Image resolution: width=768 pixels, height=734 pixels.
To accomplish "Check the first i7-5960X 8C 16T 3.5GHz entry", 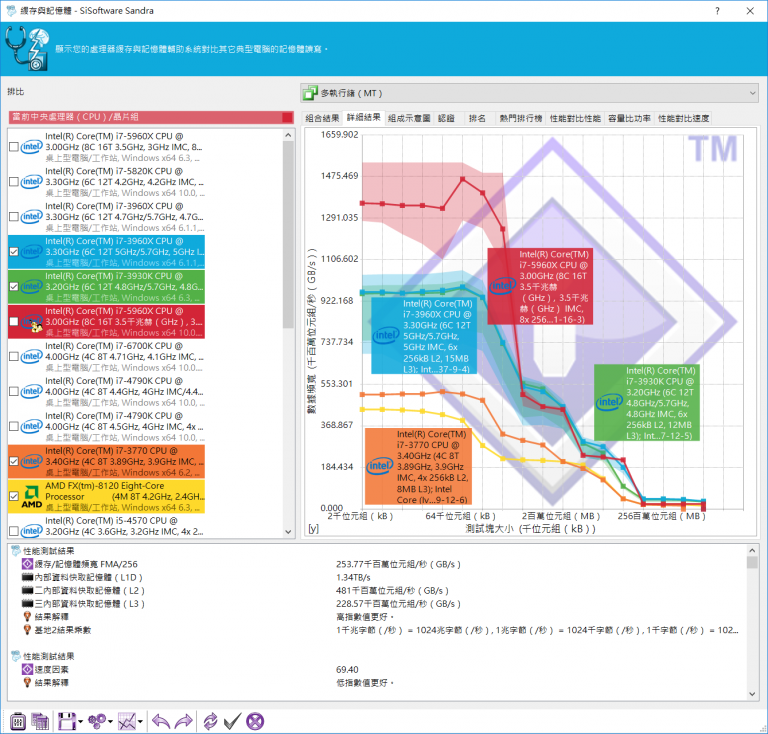I will (x=14, y=147).
